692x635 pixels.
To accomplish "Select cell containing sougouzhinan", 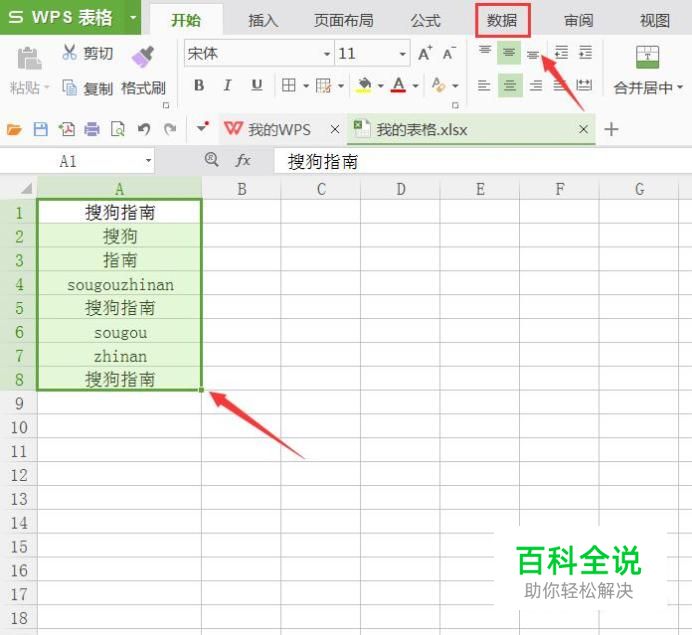I will 120,284.
